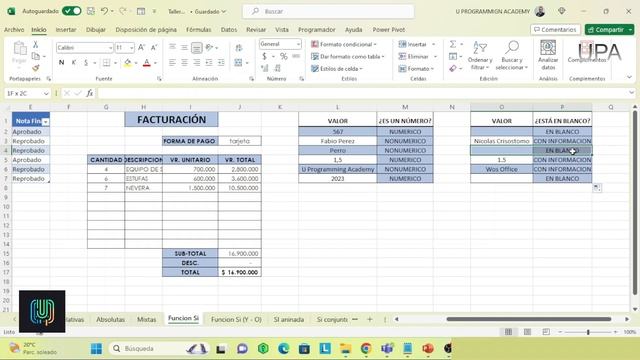Click the Comentarios button
Viewport: 640px width, 360px height.
[555, 29]
